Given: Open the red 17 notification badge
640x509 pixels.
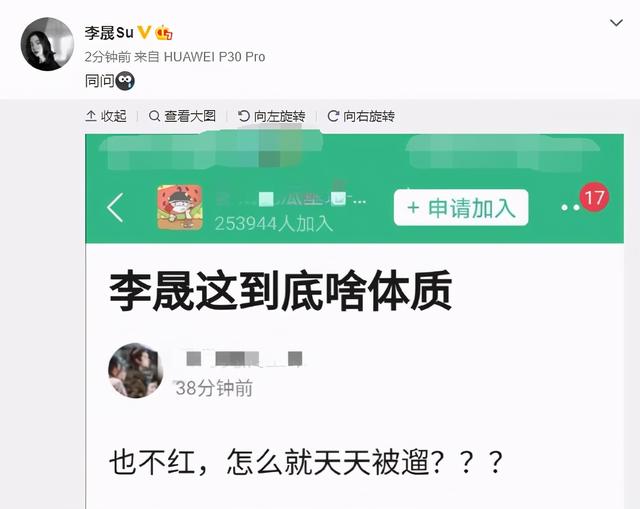Looking at the screenshot, I should 595,197.
